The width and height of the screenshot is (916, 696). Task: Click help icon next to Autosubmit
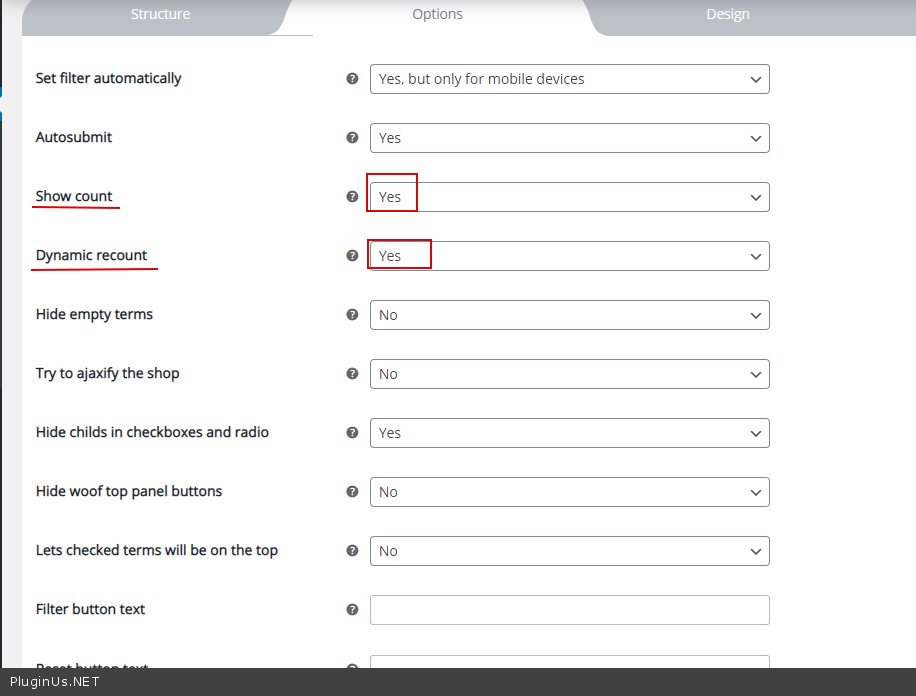coord(352,137)
